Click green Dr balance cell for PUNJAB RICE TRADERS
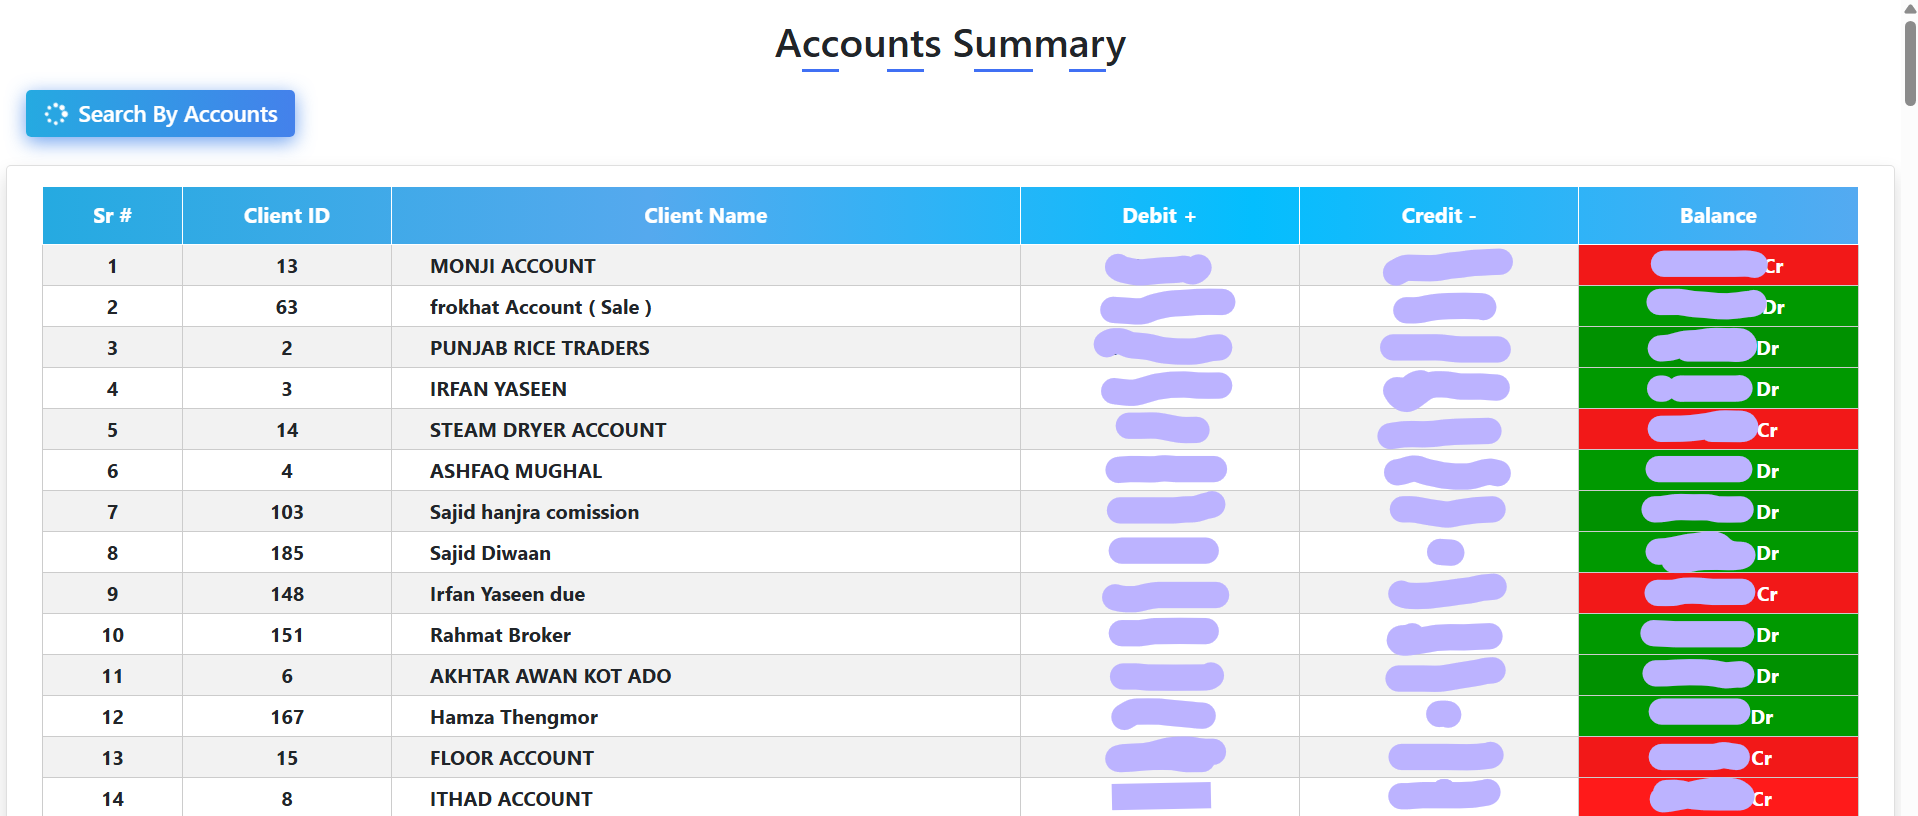This screenshot has width=1918, height=816. [1718, 347]
